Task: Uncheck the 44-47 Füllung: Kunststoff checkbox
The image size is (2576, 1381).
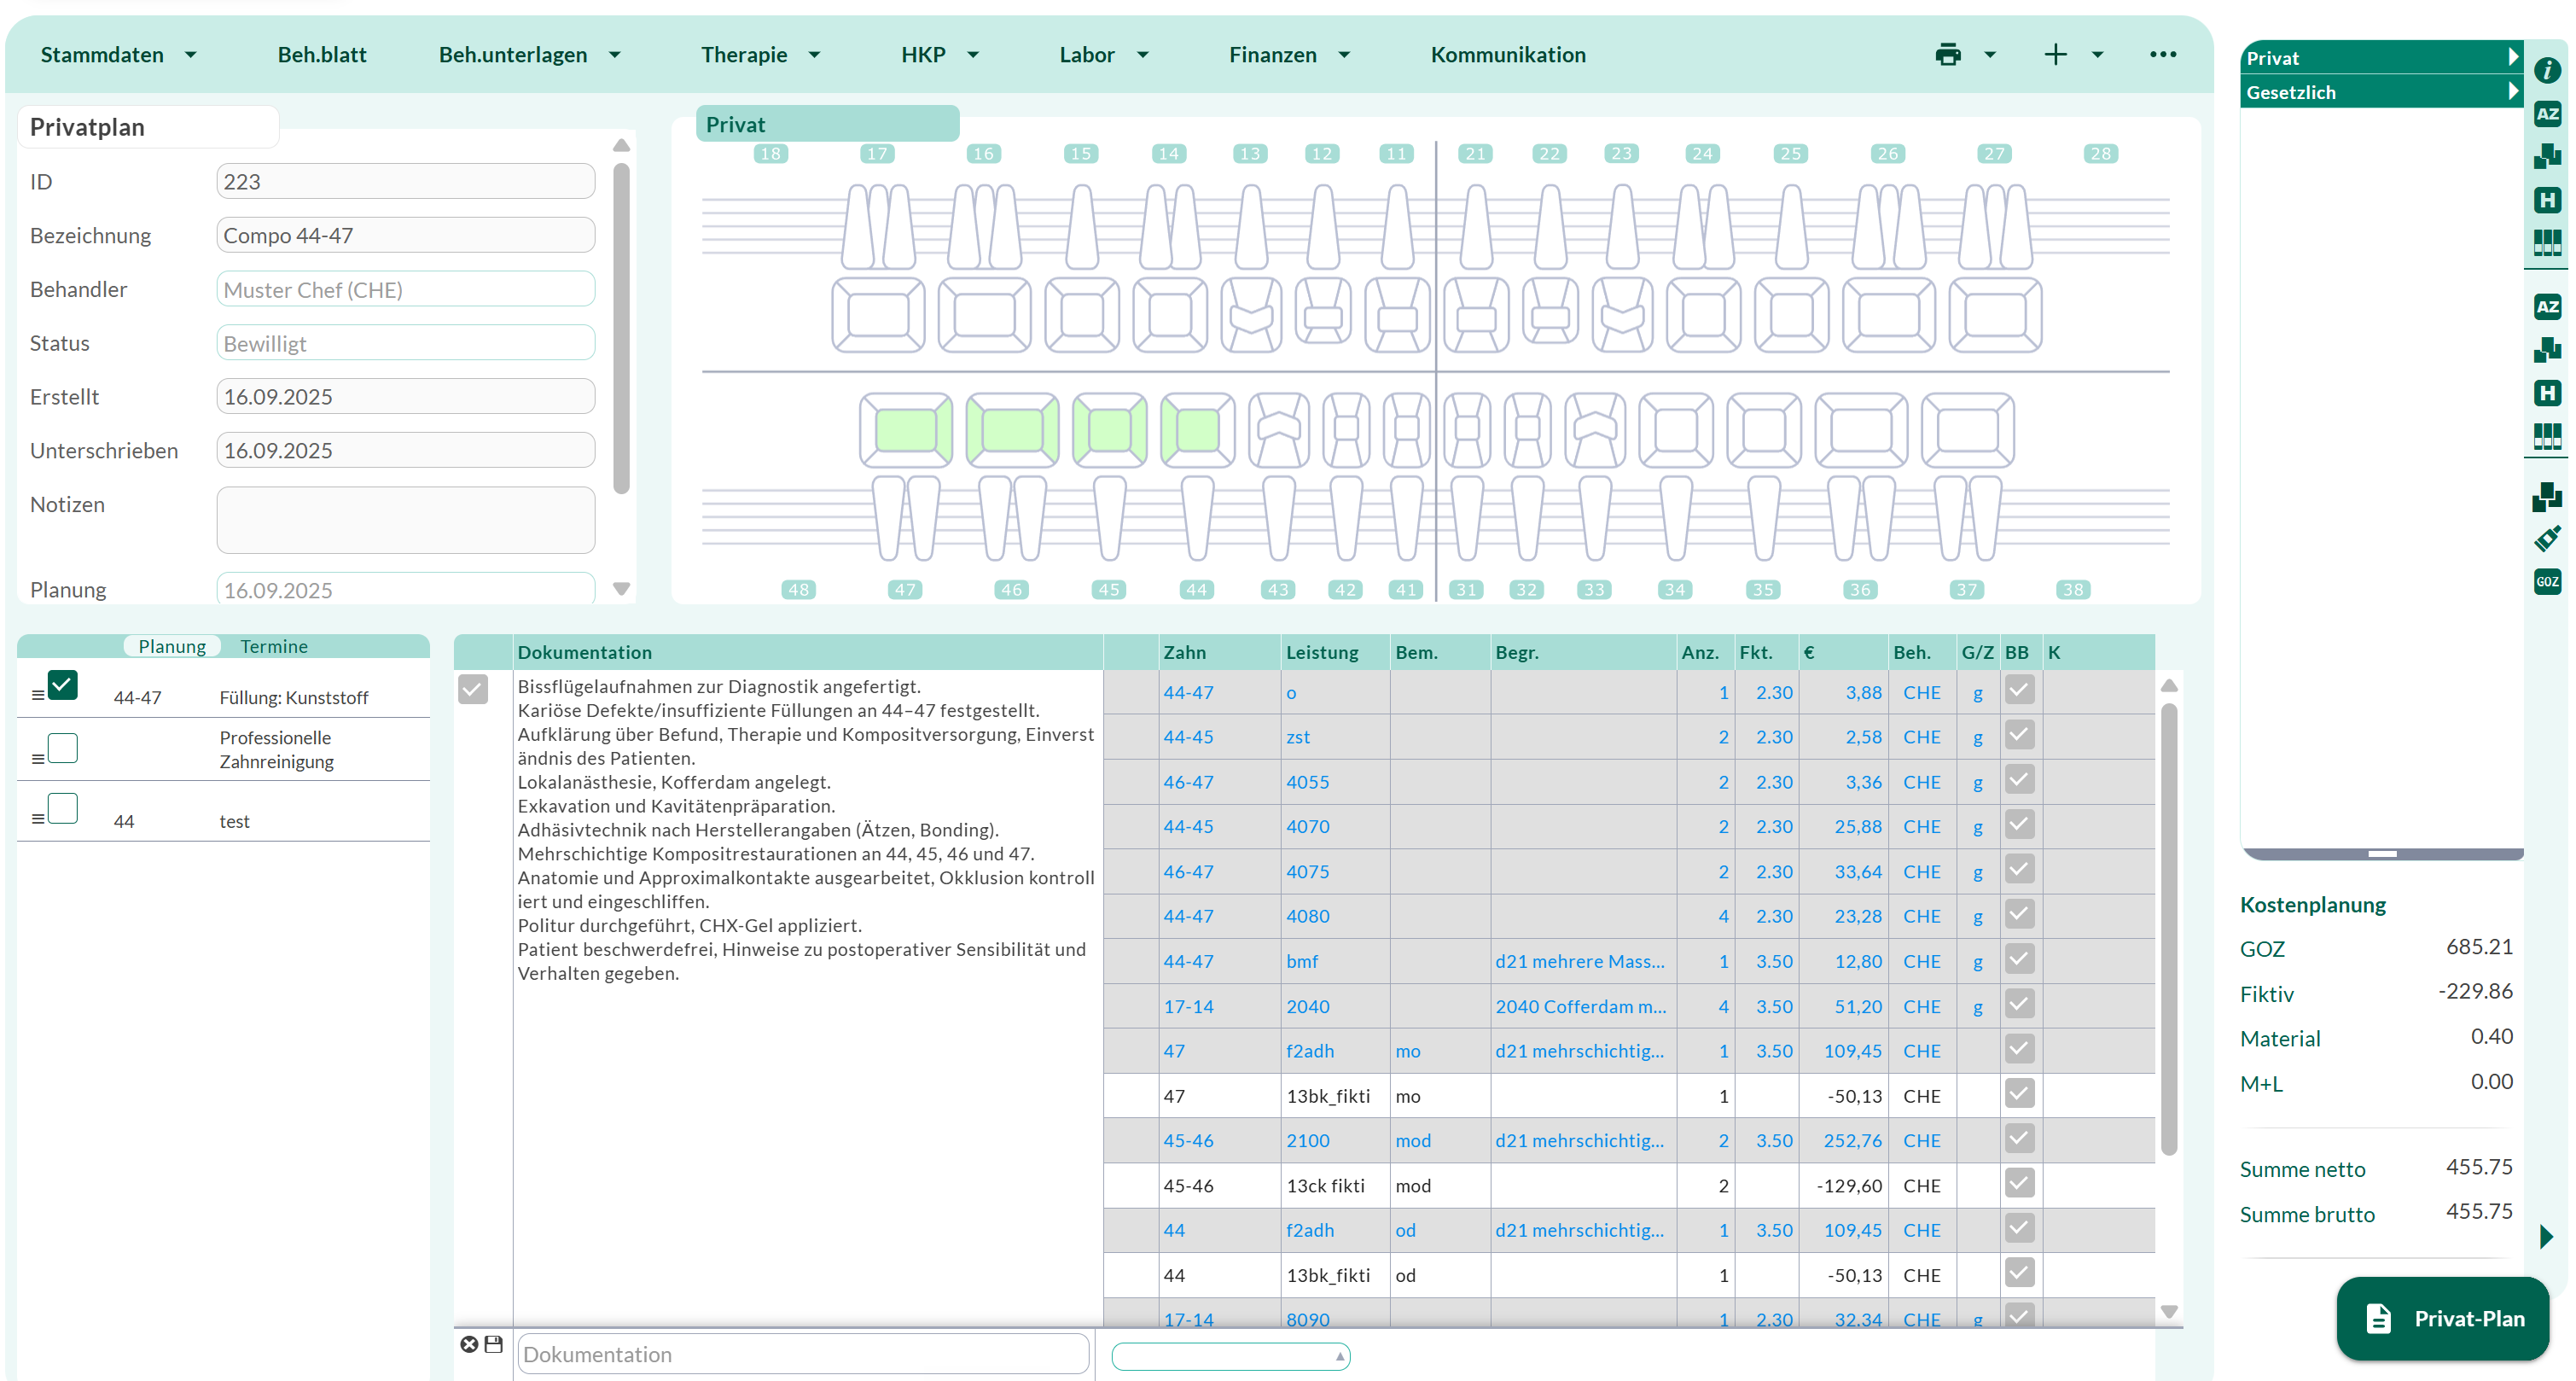Action: click(x=63, y=685)
